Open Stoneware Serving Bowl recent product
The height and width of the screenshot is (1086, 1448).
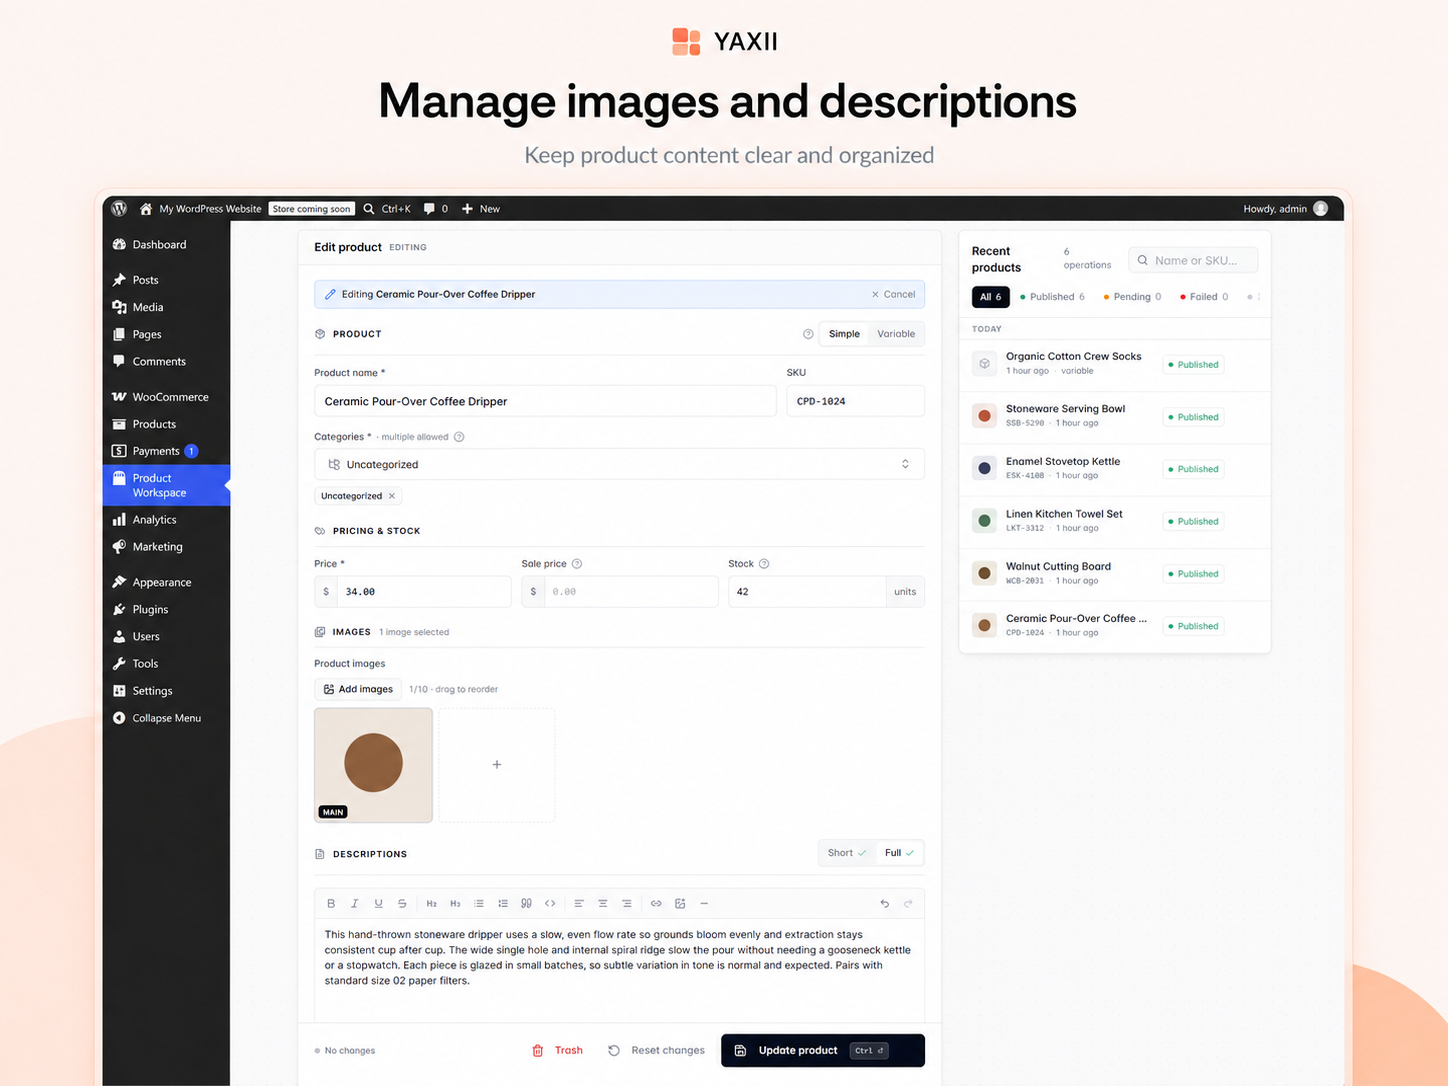(x=1114, y=416)
